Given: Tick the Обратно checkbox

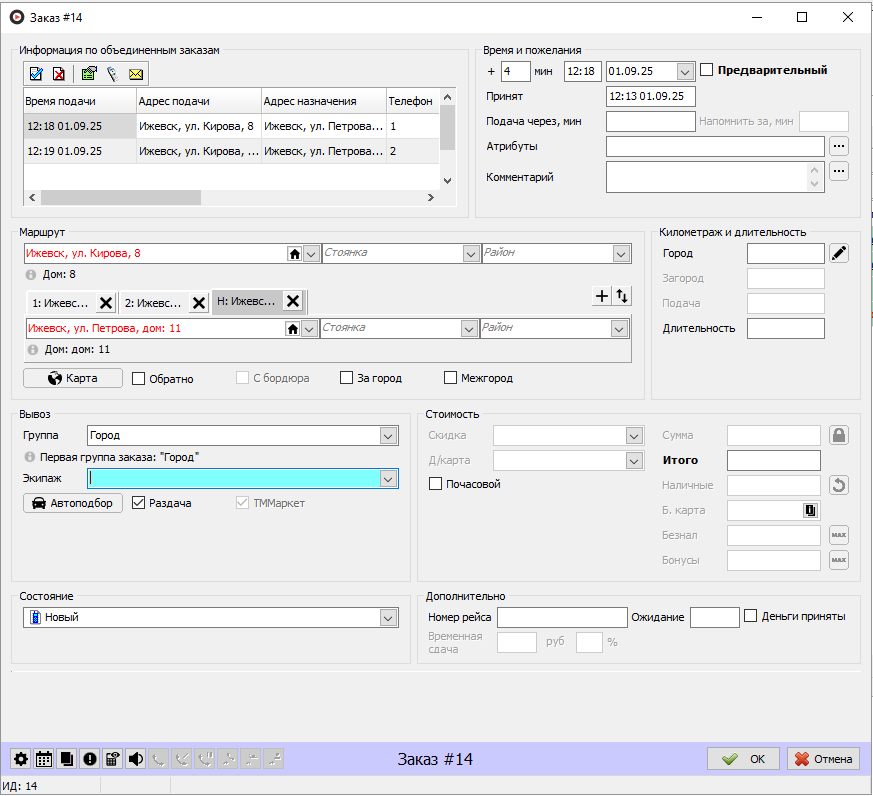Looking at the screenshot, I should [139, 379].
